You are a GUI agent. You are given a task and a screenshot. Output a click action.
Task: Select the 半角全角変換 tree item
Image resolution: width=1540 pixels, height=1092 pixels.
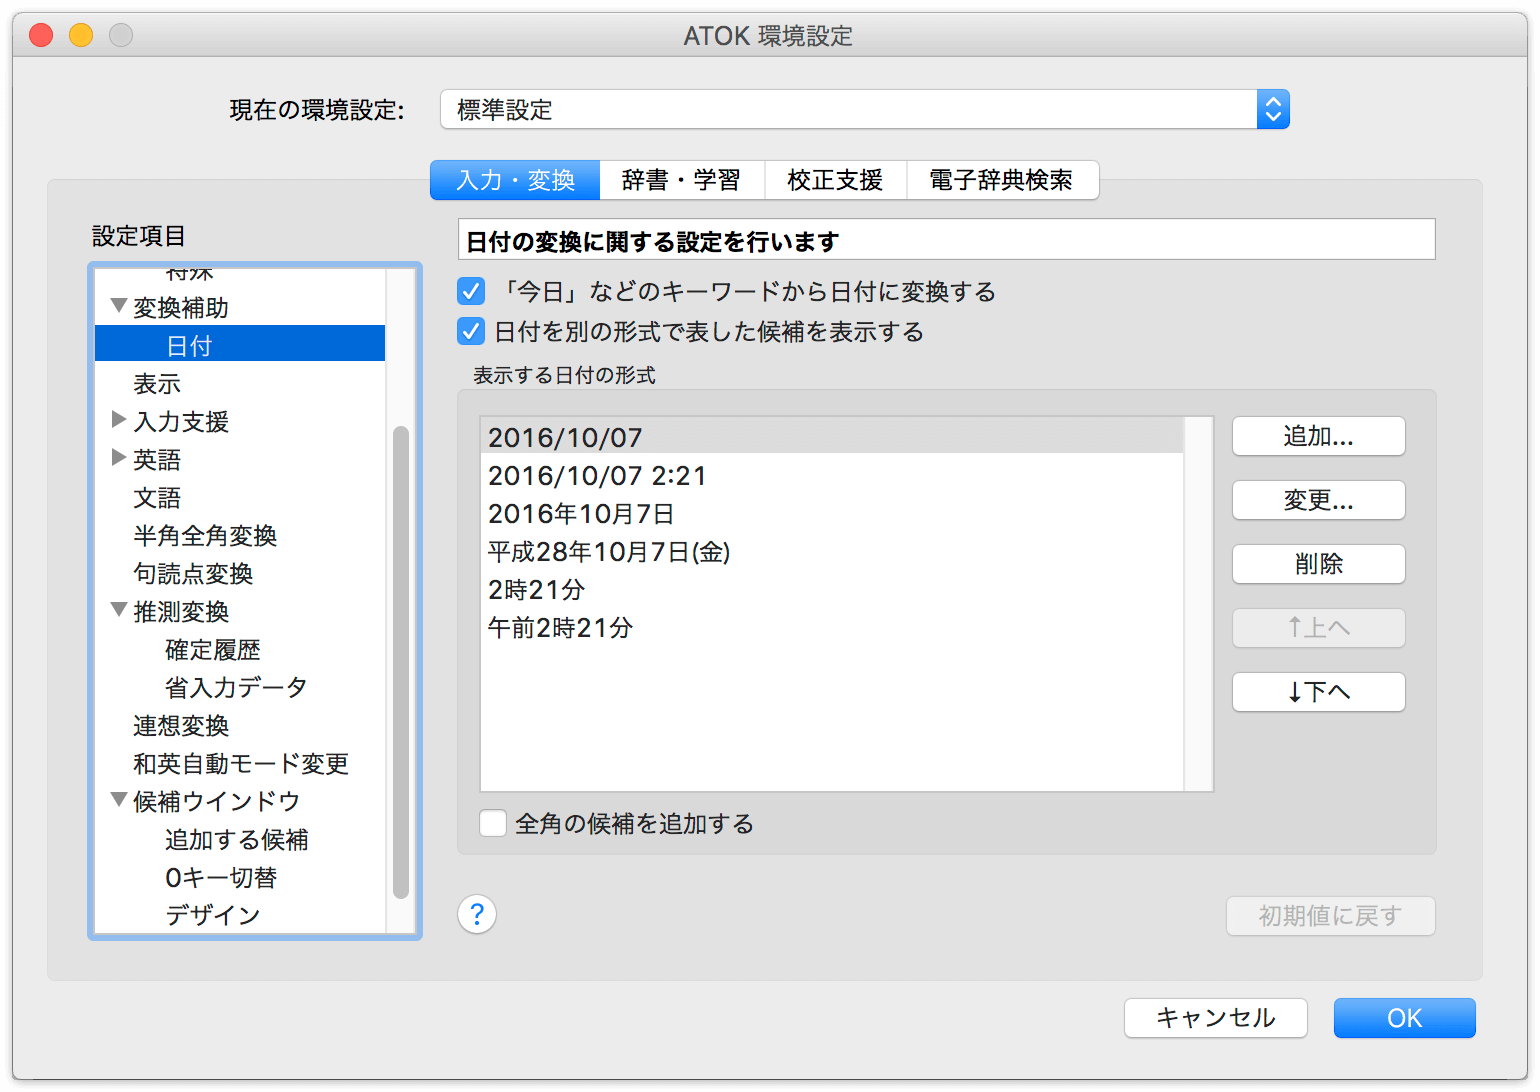tap(240, 535)
